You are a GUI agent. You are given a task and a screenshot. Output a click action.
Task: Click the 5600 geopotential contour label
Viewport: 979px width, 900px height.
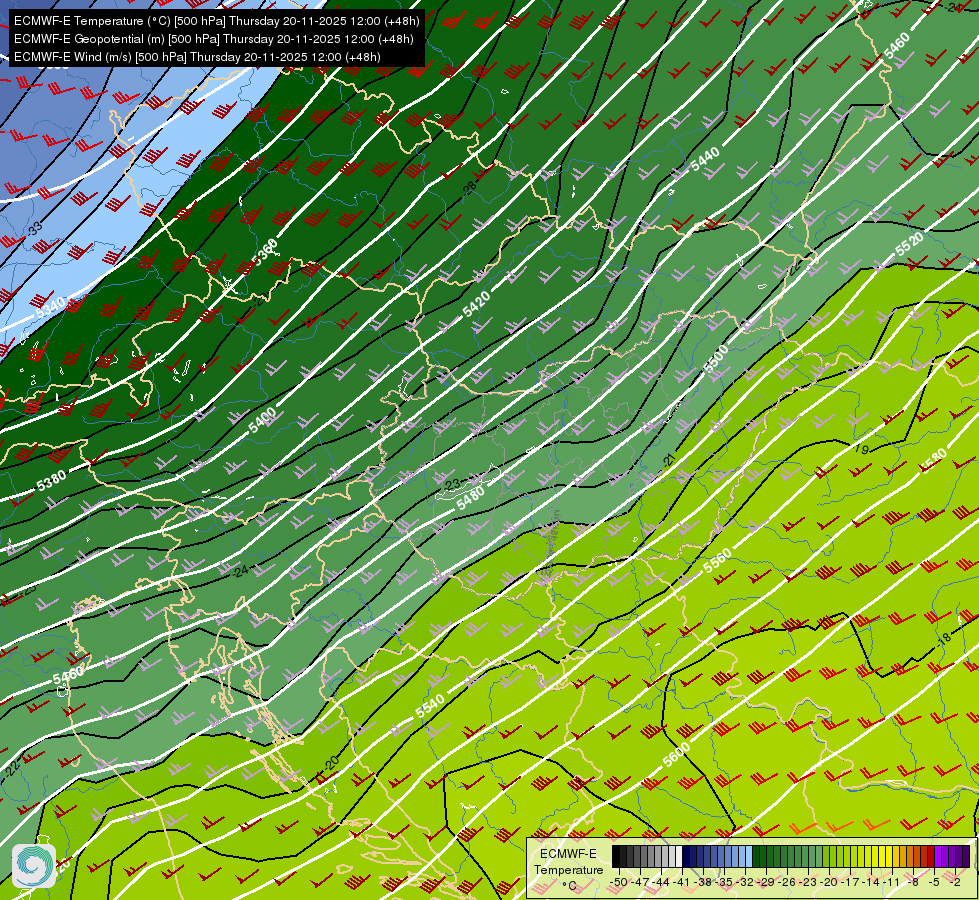[x=677, y=754]
